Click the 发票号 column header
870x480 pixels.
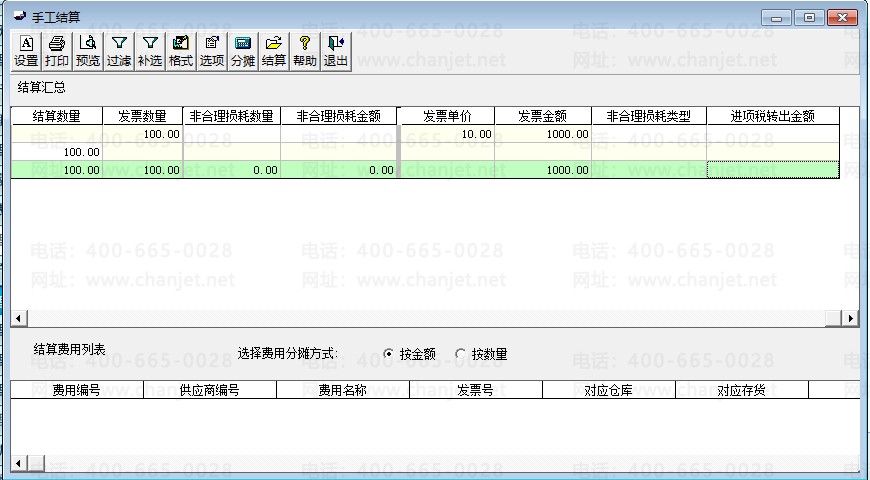coord(476,390)
